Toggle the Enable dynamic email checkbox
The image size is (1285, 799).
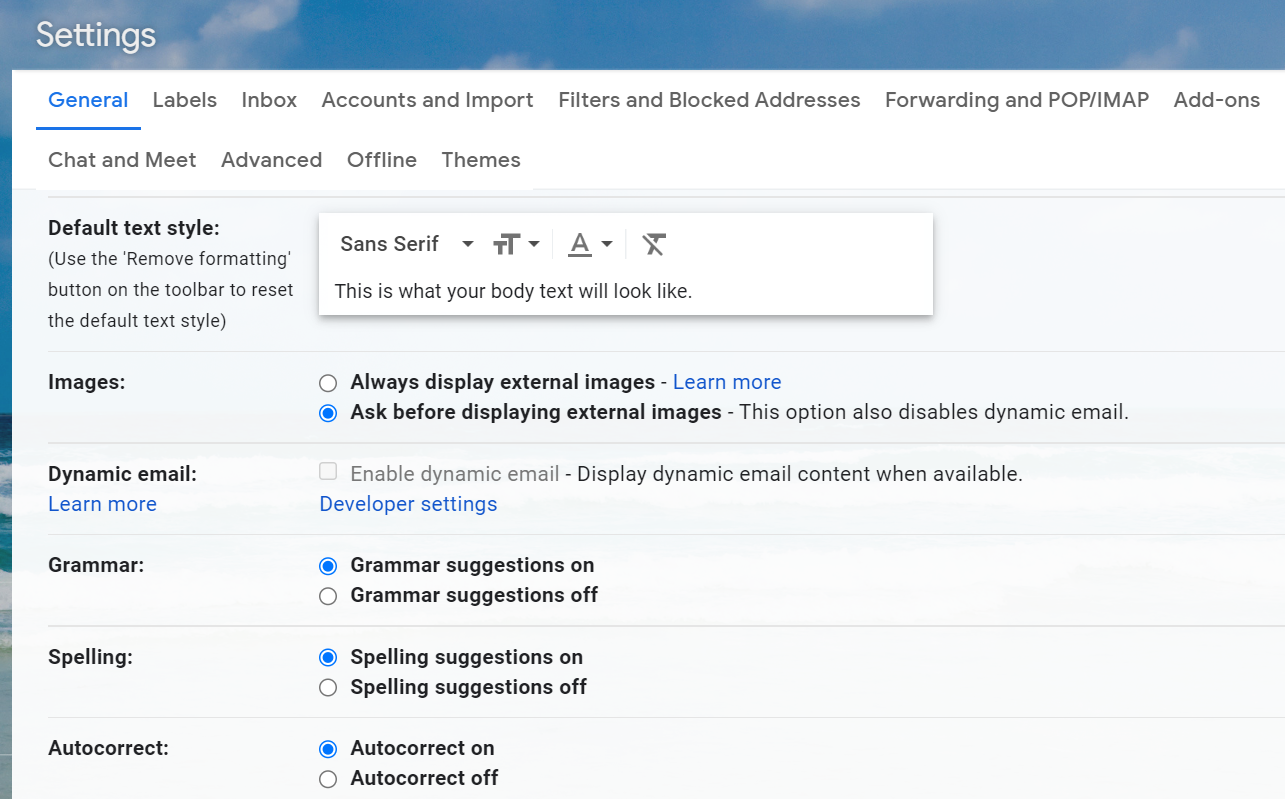328,472
